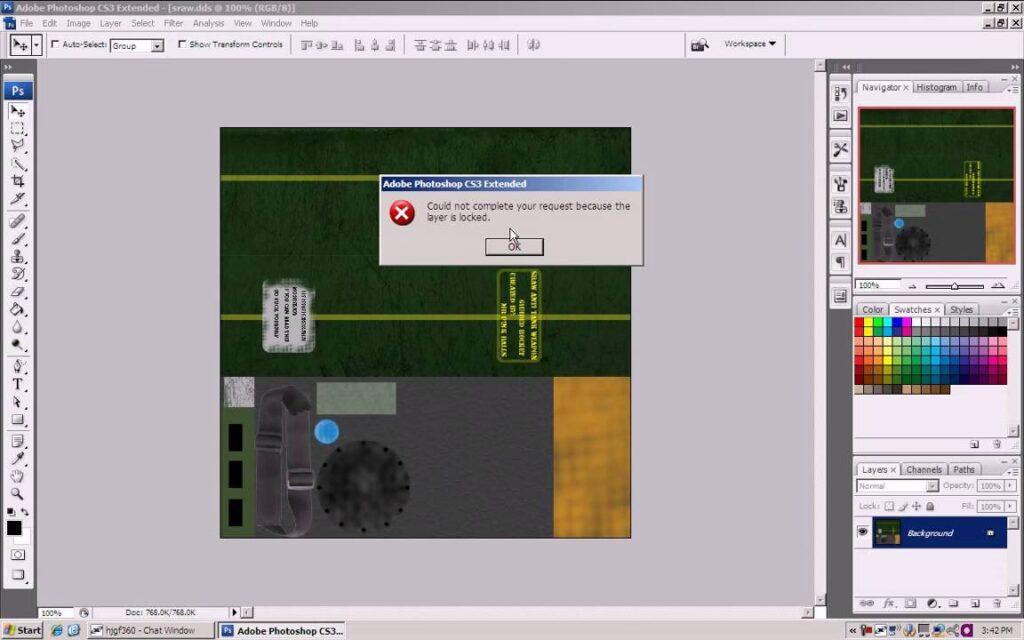The width and height of the screenshot is (1024, 640).
Task: Hide the Background layer via eye icon
Action: tap(863, 533)
